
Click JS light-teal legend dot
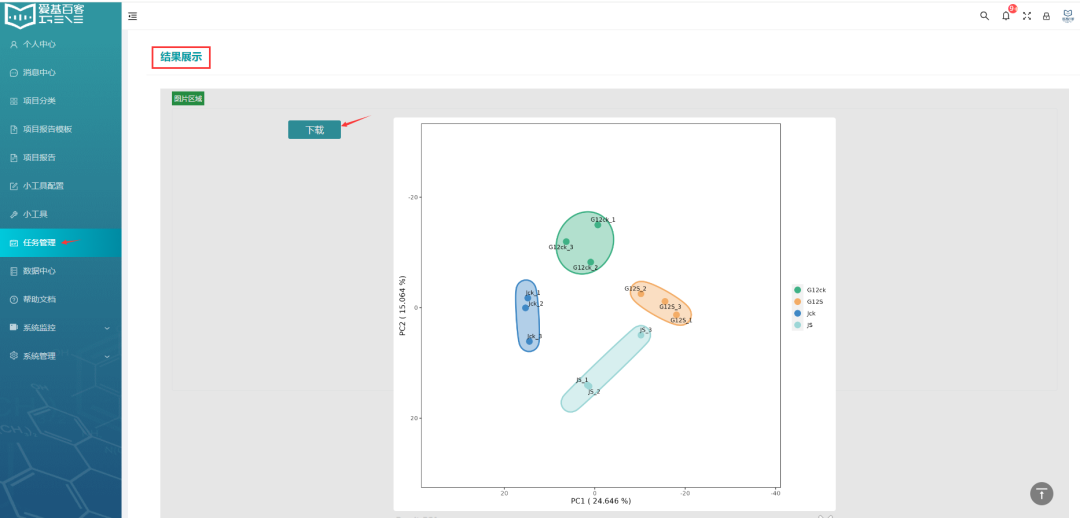coord(798,324)
